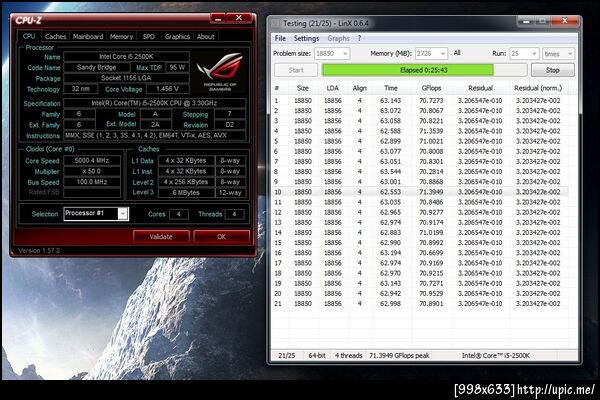600x400 pixels.
Task: Select result row 16 with time 63.194
Action: point(420,253)
